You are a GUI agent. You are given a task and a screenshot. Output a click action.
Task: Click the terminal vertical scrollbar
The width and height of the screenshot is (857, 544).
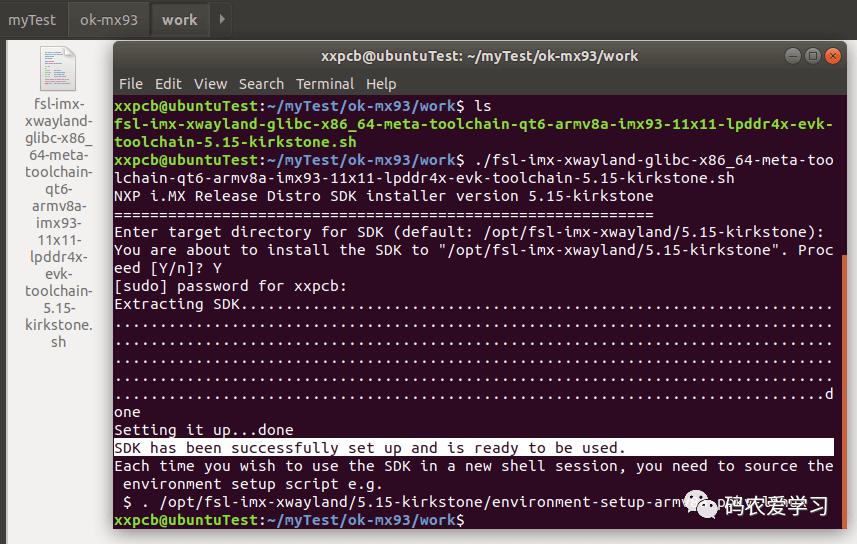(x=843, y=391)
